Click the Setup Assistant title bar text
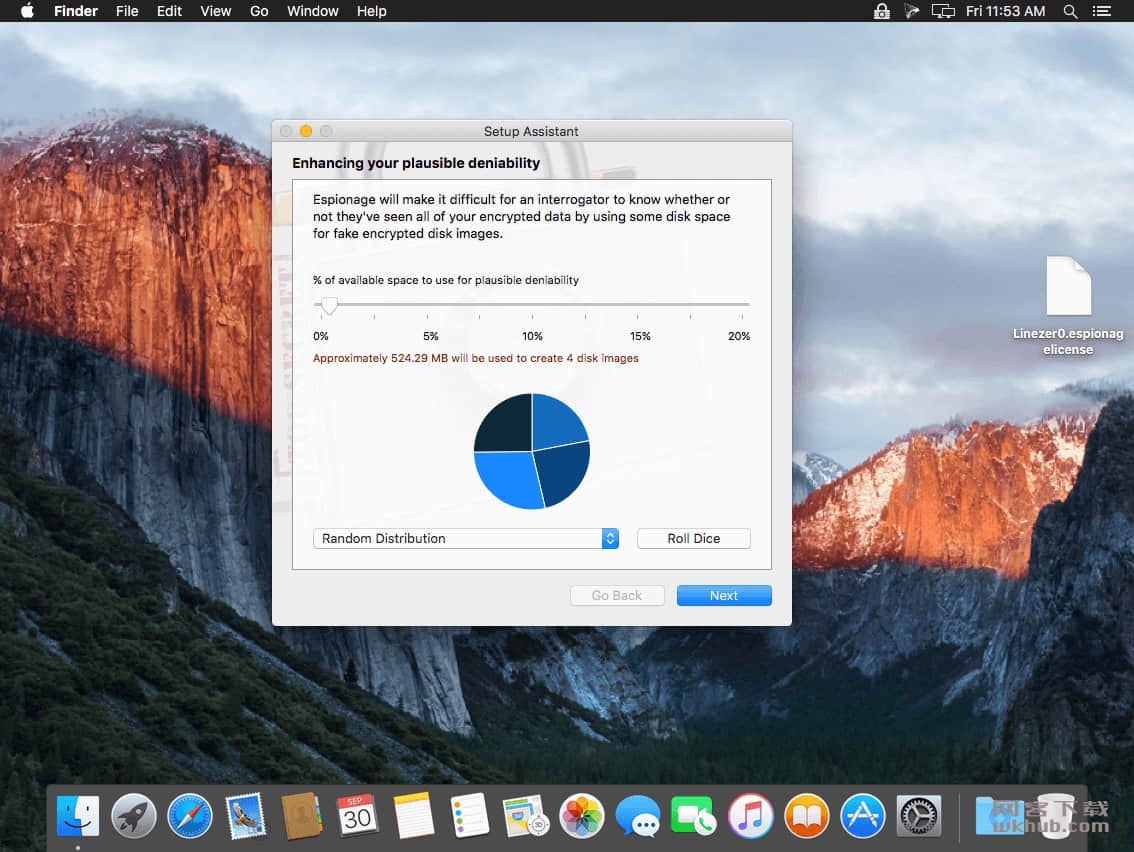The height and width of the screenshot is (852, 1134). (x=531, y=131)
